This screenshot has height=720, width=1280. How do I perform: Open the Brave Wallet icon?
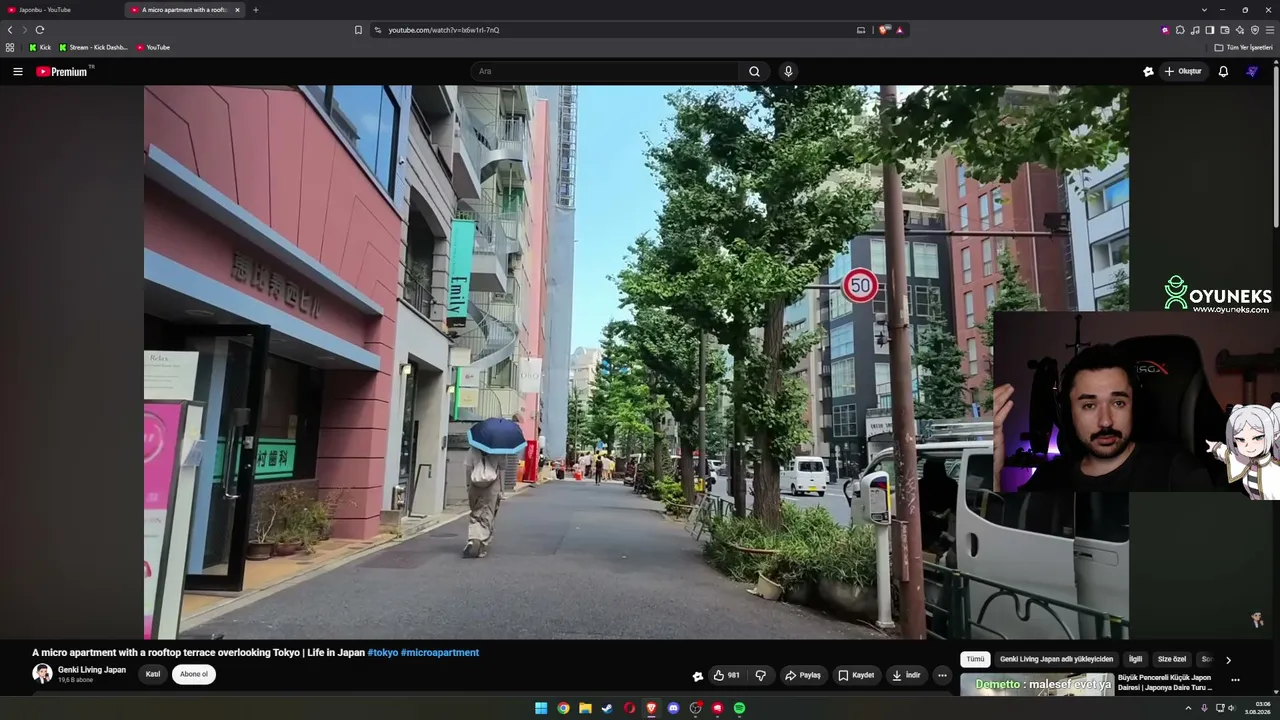click(x=1225, y=30)
